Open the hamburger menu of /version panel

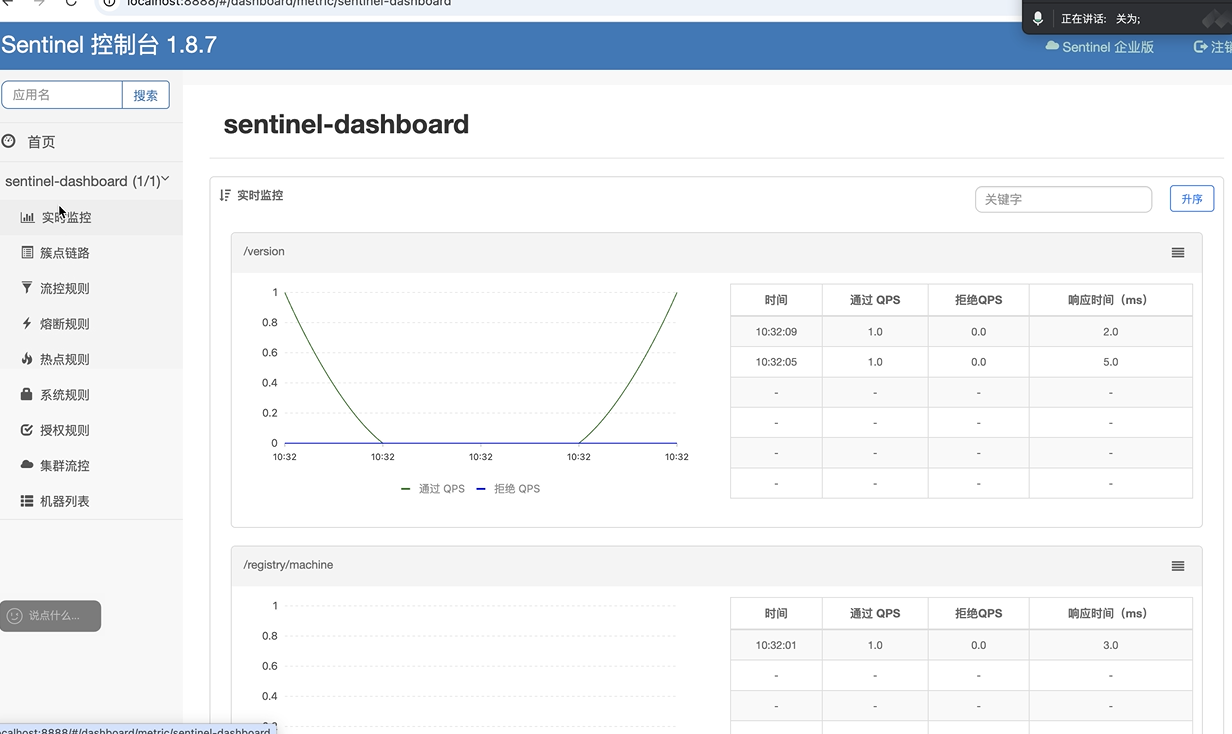1178,253
